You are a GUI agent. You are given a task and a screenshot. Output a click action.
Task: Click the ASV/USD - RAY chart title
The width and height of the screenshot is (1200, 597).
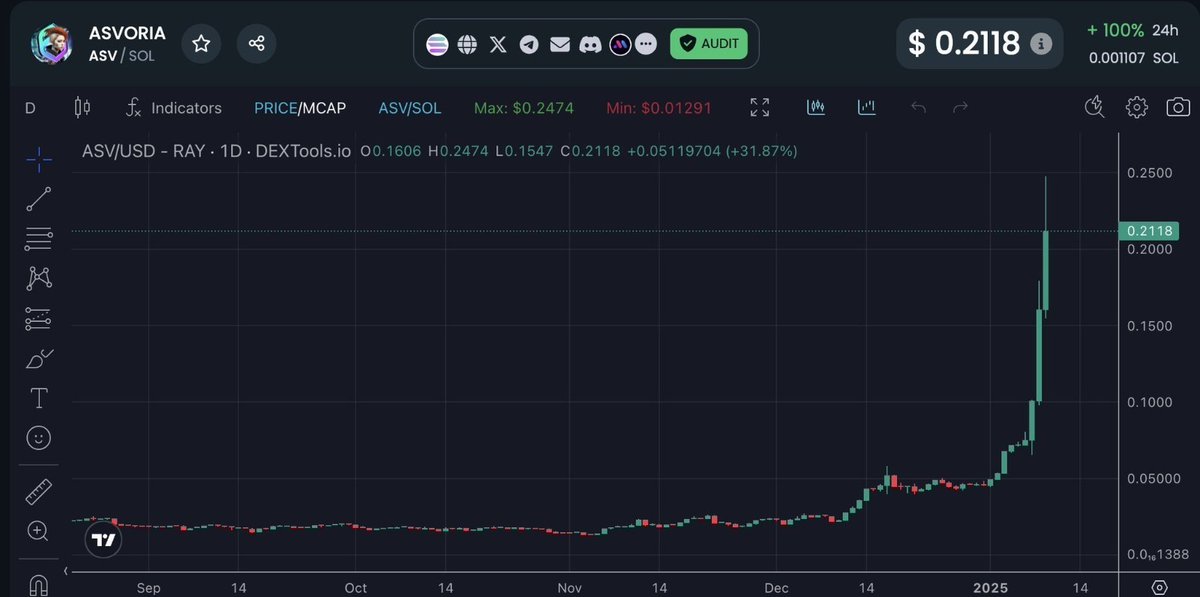216,152
